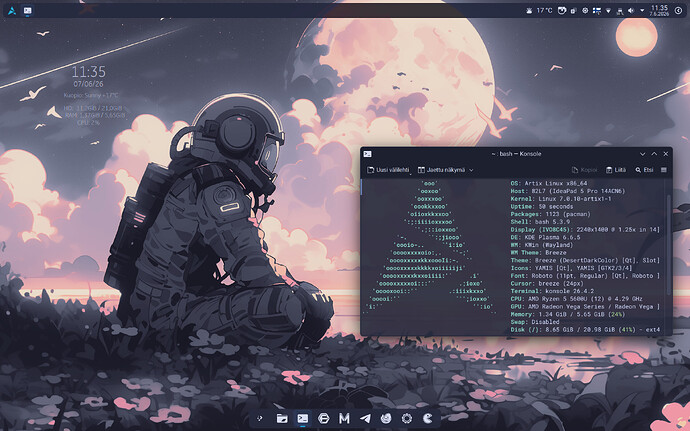Click the 'Kuopio: Sunny +17°C' desktop text
The width and height of the screenshot is (690, 431).
pos(91,95)
